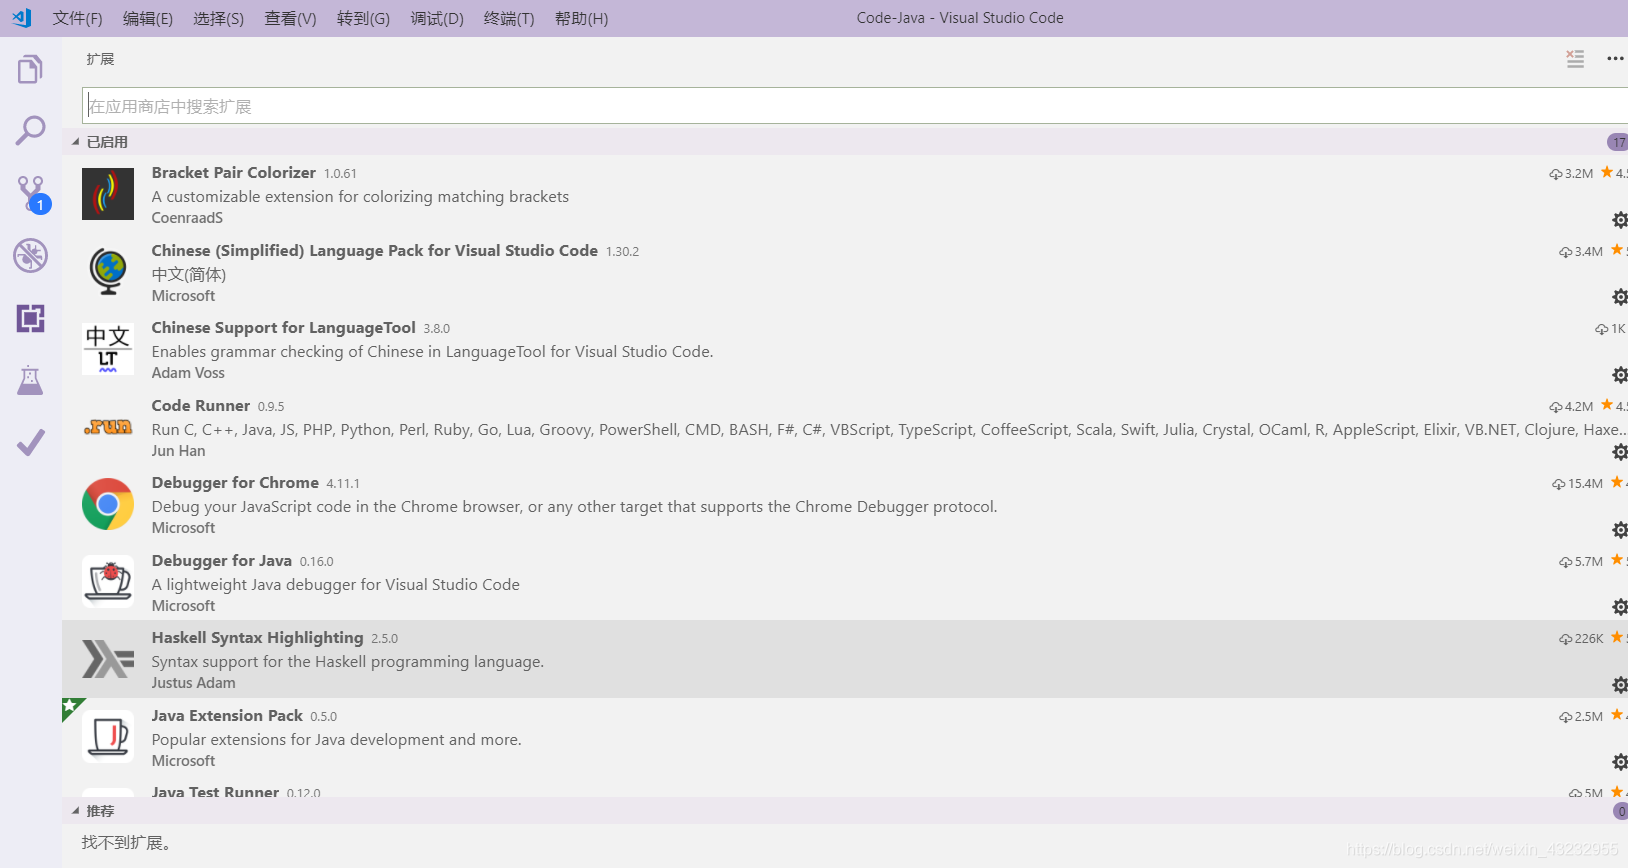
Task: Open gear menu for Chinese Language Pack
Action: (x=1619, y=297)
